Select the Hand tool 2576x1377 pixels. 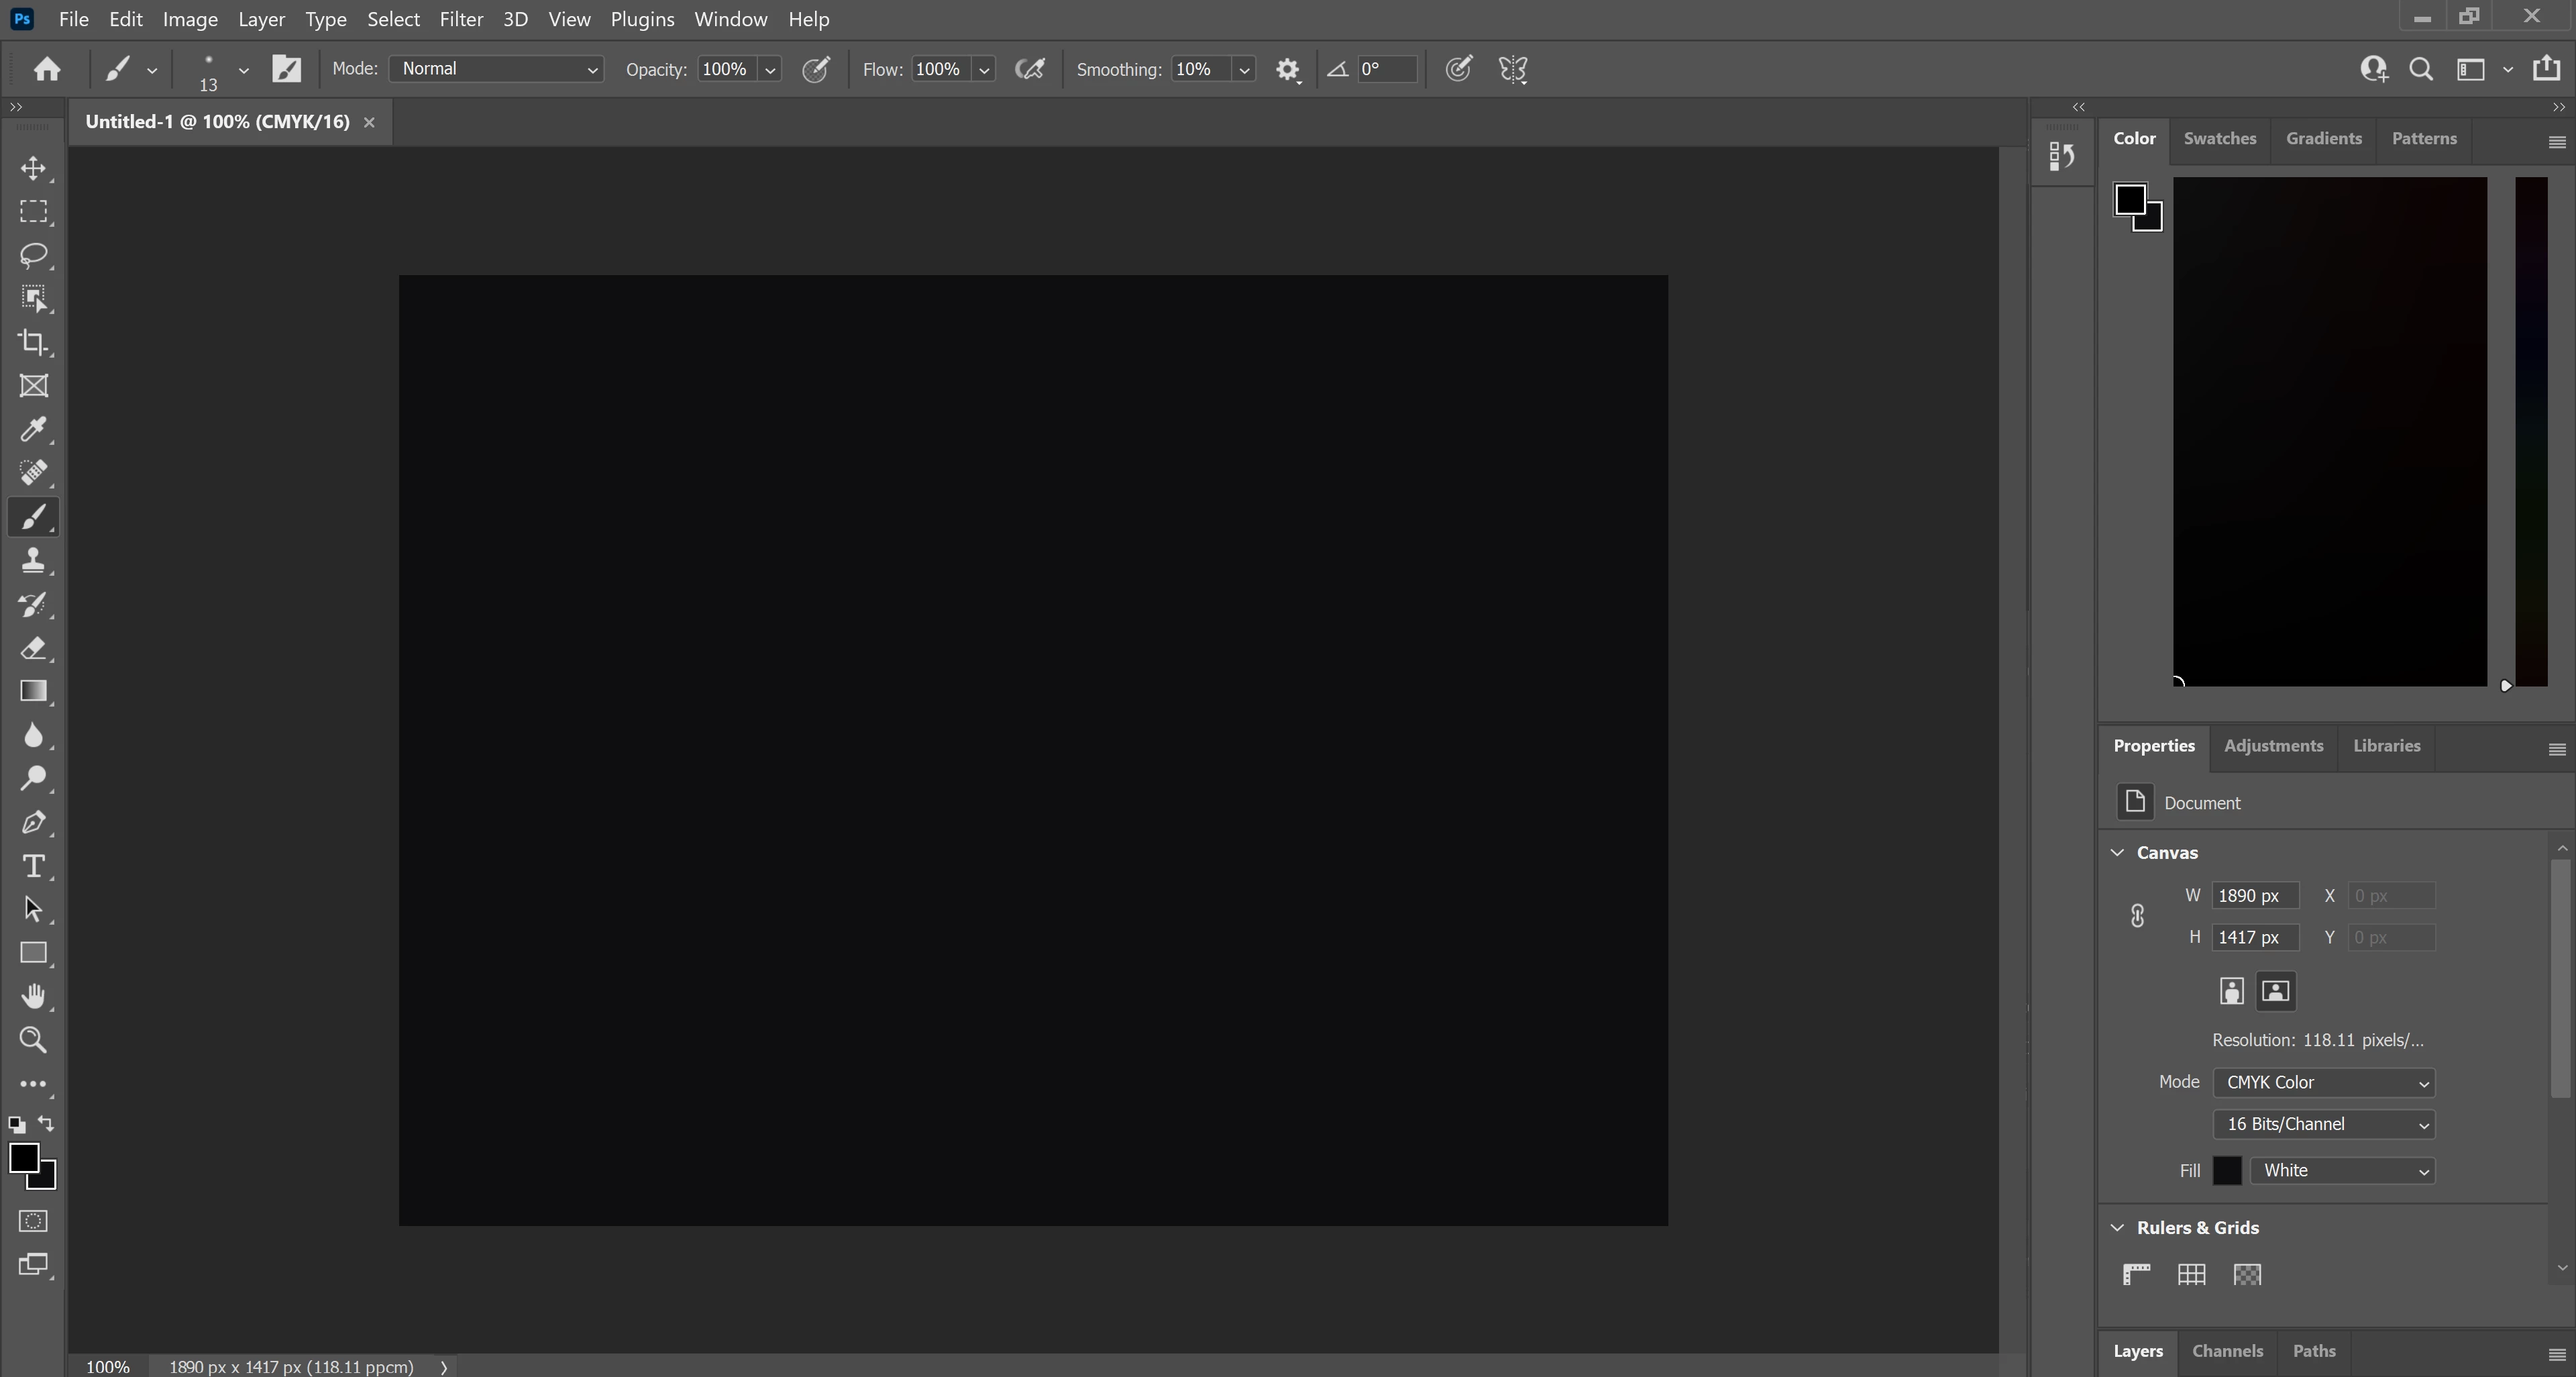click(x=33, y=996)
